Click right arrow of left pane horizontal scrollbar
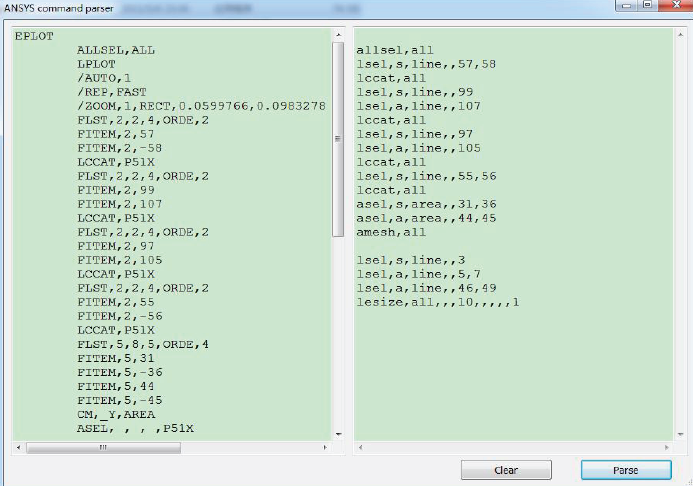The image size is (693, 486). pos(325,448)
